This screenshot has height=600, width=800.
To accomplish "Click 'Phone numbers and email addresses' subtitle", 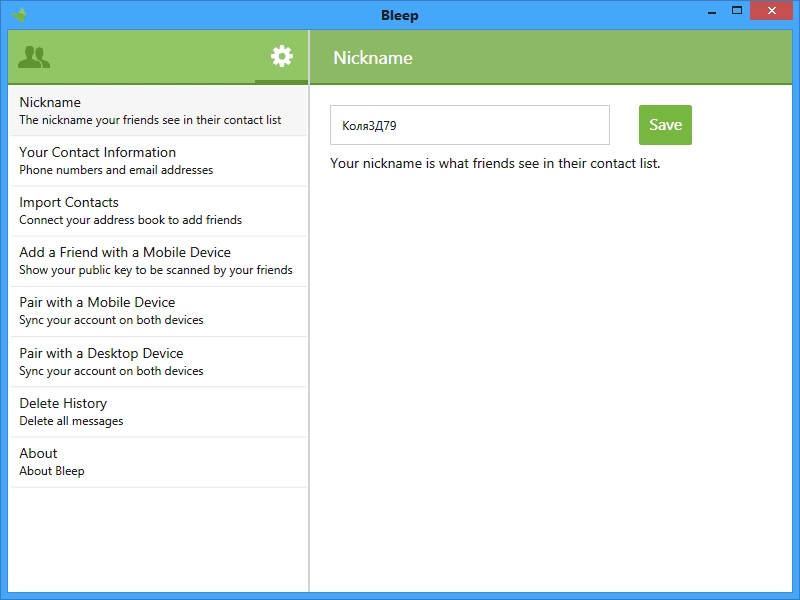I will [x=116, y=170].
